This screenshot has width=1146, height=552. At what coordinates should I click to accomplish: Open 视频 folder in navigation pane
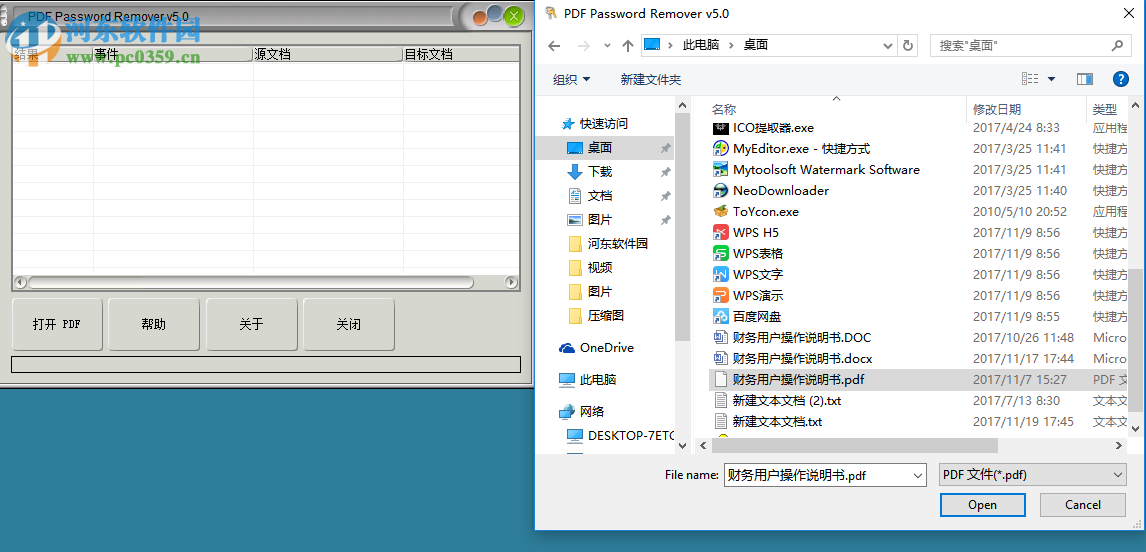(600, 268)
